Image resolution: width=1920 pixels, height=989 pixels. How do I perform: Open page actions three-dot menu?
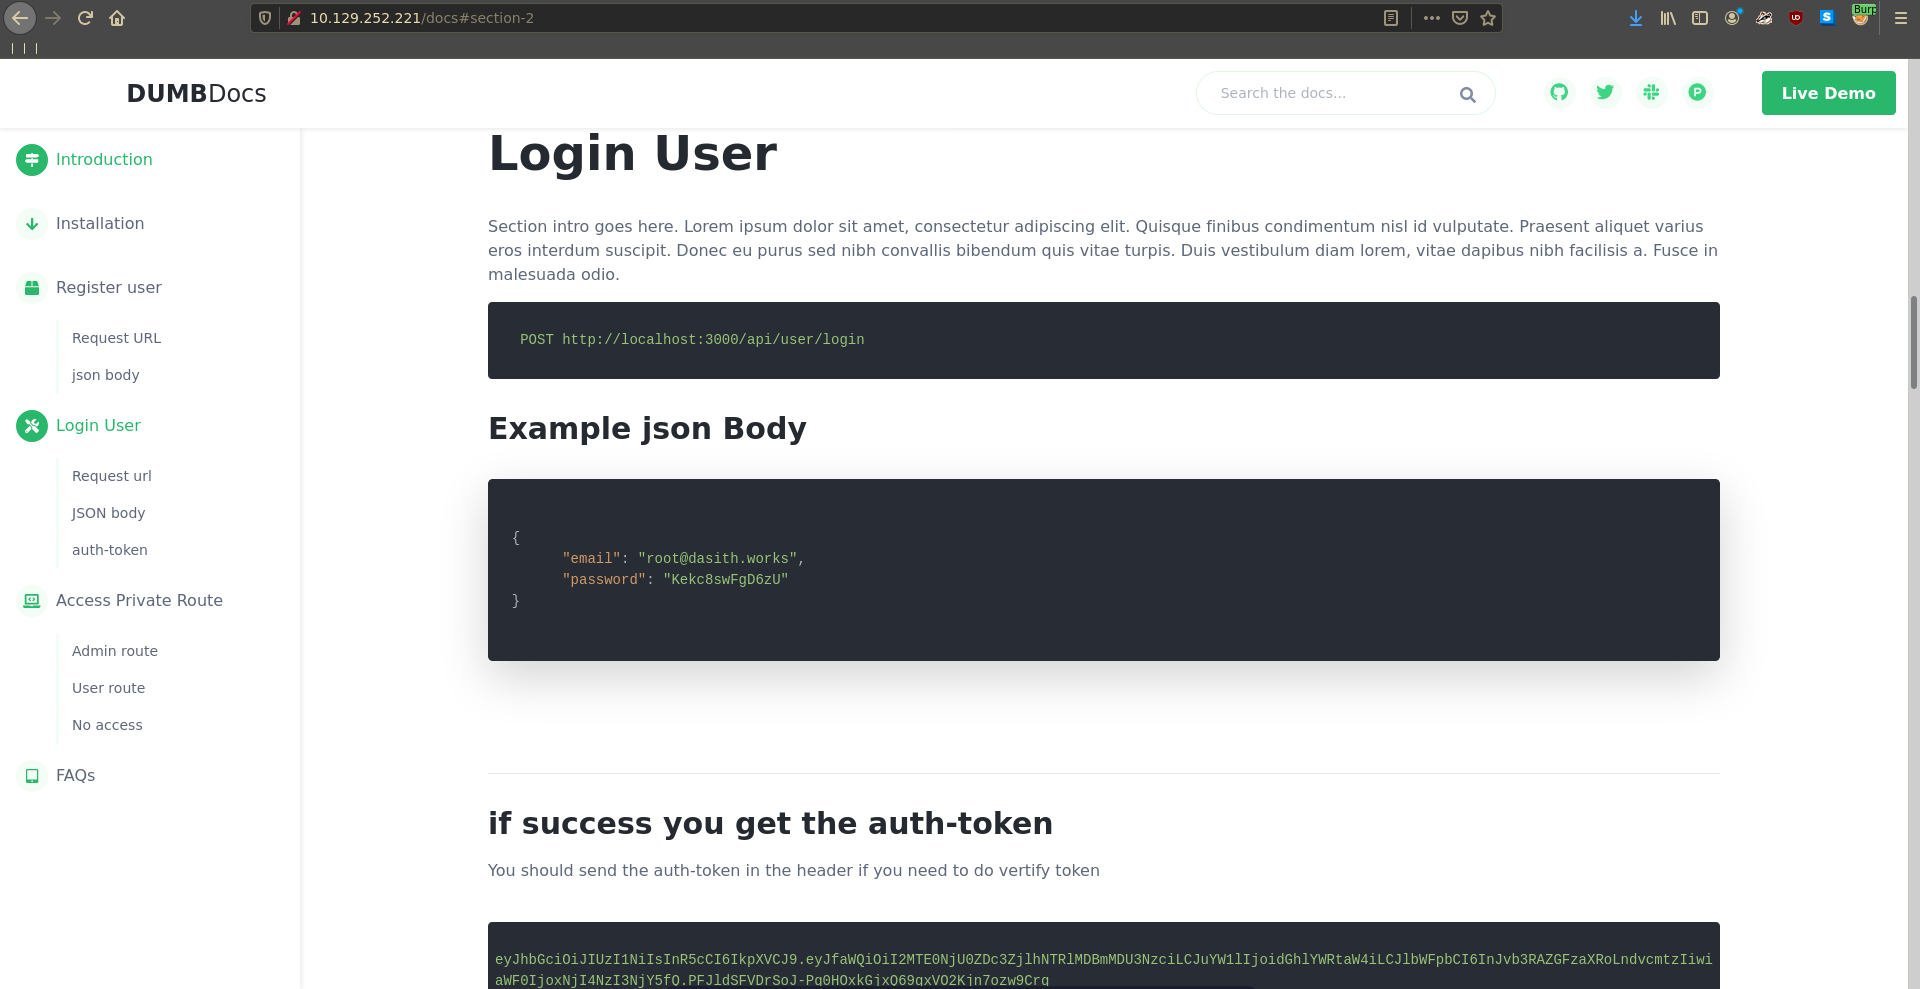pyautogui.click(x=1432, y=18)
